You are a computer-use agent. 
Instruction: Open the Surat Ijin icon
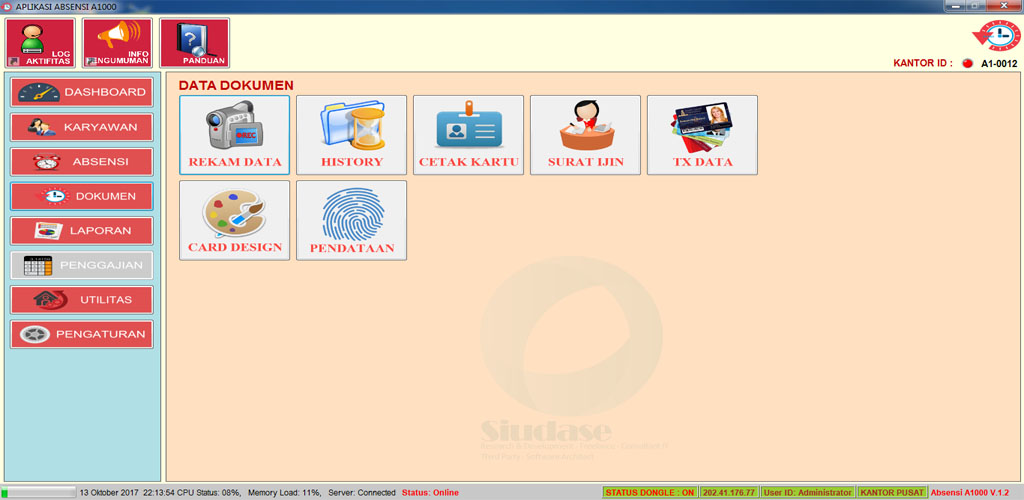point(585,135)
